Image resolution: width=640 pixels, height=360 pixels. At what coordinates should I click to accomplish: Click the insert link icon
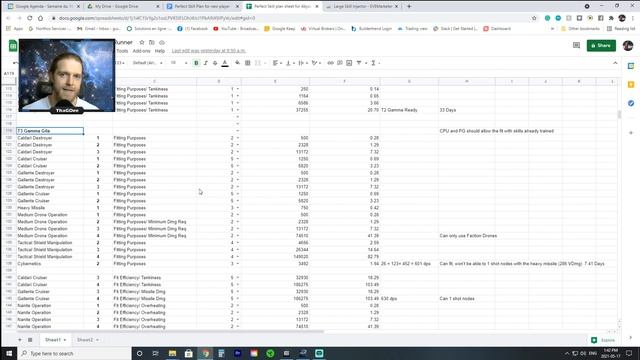330,63
